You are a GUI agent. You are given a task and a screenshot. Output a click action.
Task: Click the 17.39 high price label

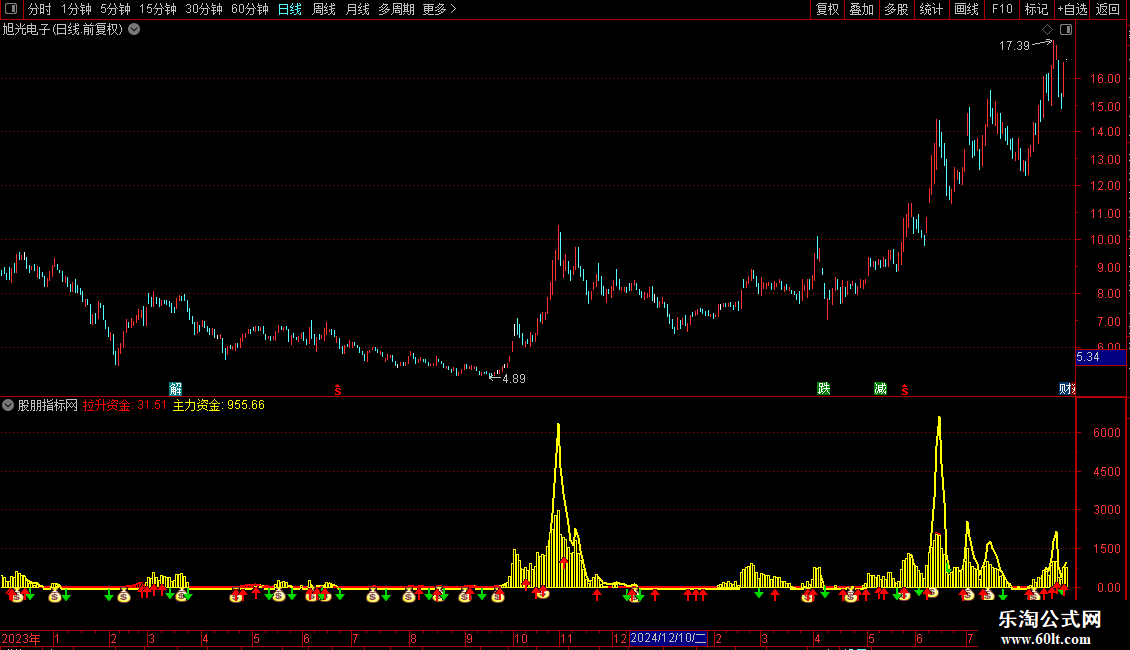1014,46
